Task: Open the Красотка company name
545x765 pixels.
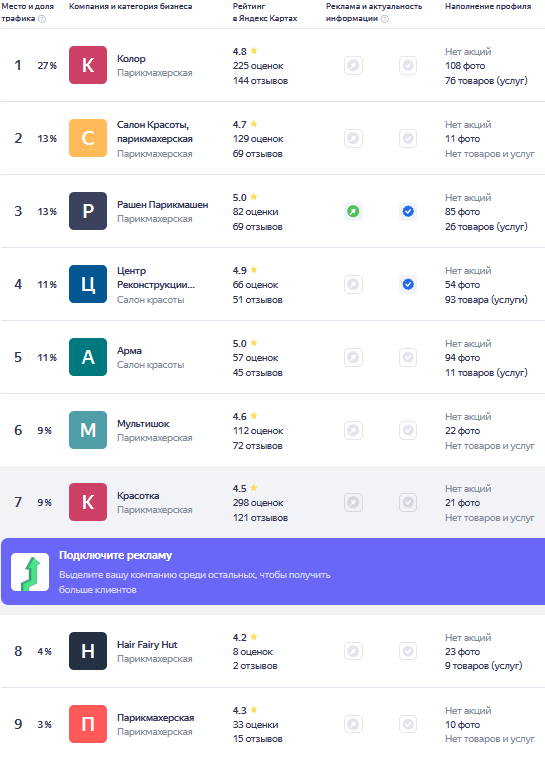Action: coord(138,495)
